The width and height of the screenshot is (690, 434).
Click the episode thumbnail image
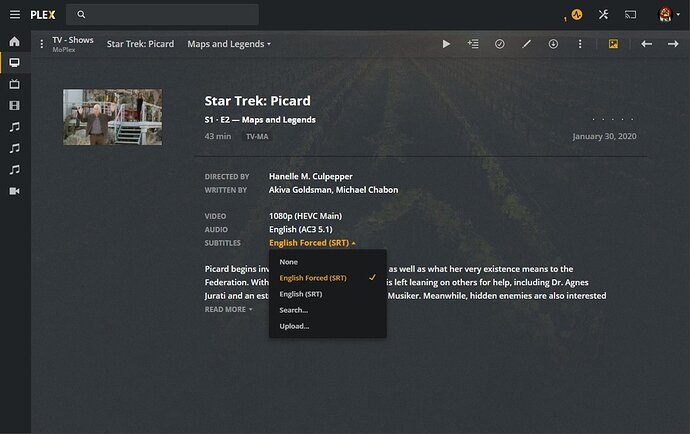[x=112, y=117]
